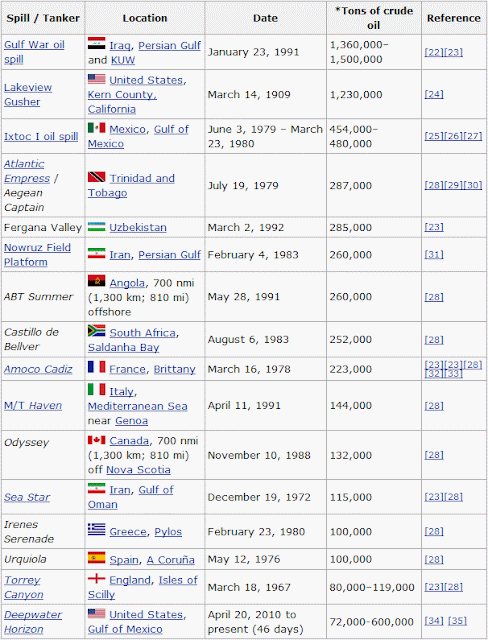The image size is (488, 640).
Task: Click the 'Irenes Serenade' tanker name
Action: point(29,531)
